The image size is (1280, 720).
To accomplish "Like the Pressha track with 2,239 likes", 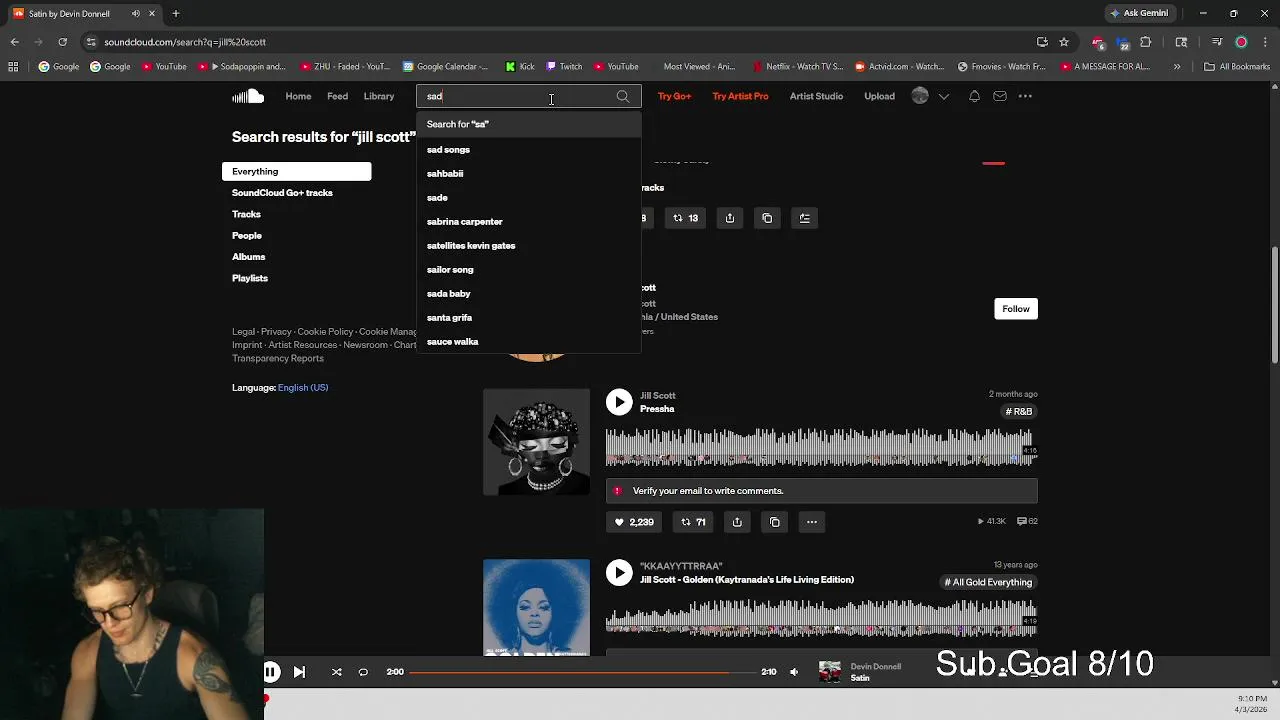I will pyautogui.click(x=634, y=522).
